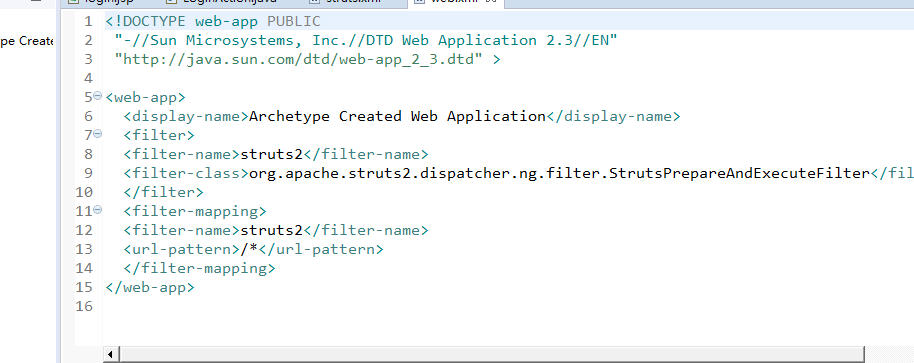Screen dimensions: 914x363
Task: Click 'Archetype Created Web Application' display name text
Action: (397, 116)
